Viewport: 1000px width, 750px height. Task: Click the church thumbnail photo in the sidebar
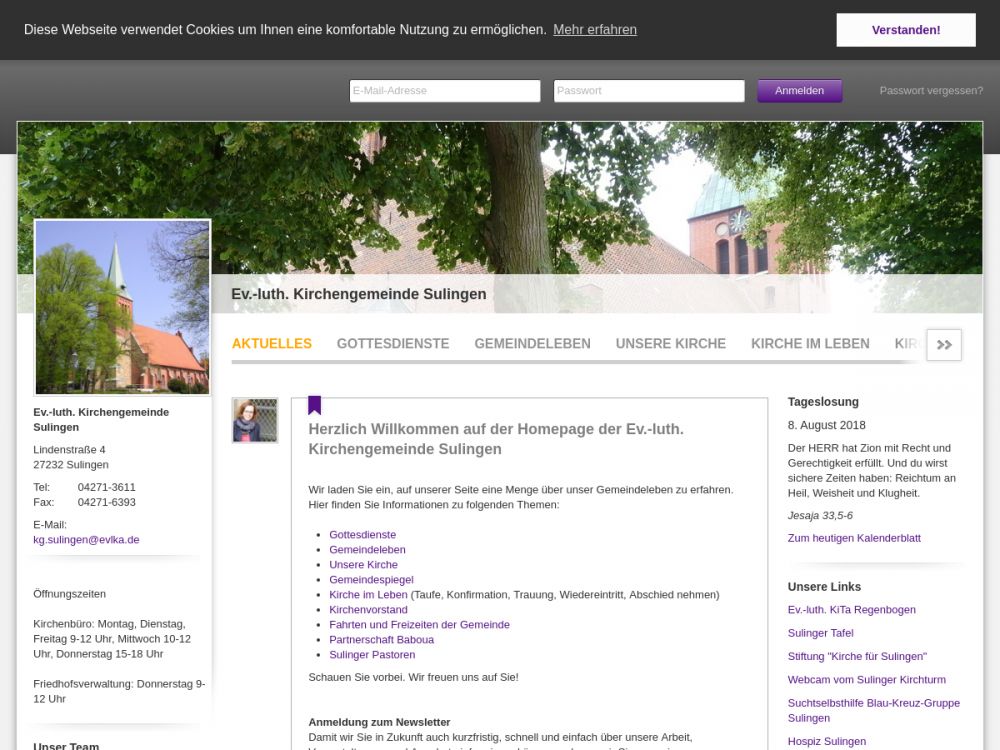(x=122, y=307)
